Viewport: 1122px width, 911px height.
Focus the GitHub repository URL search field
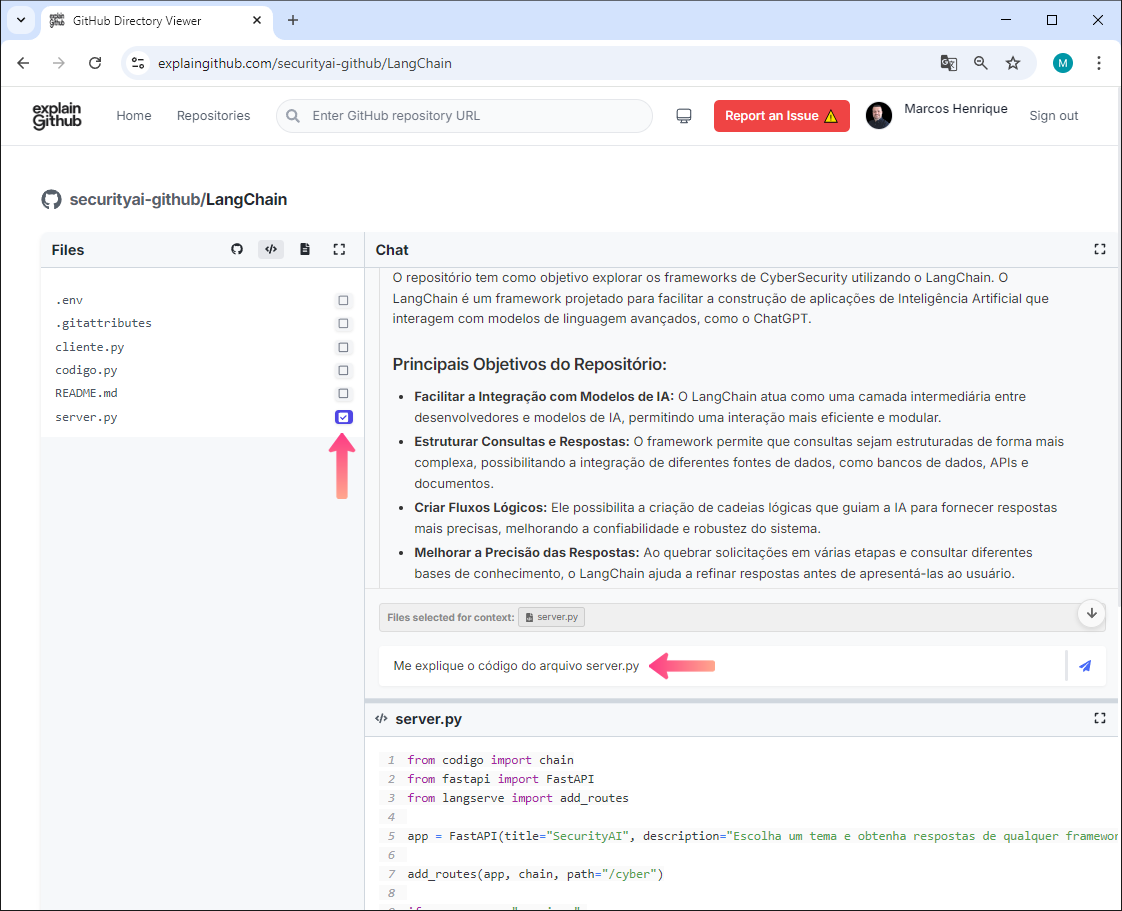[464, 116]
